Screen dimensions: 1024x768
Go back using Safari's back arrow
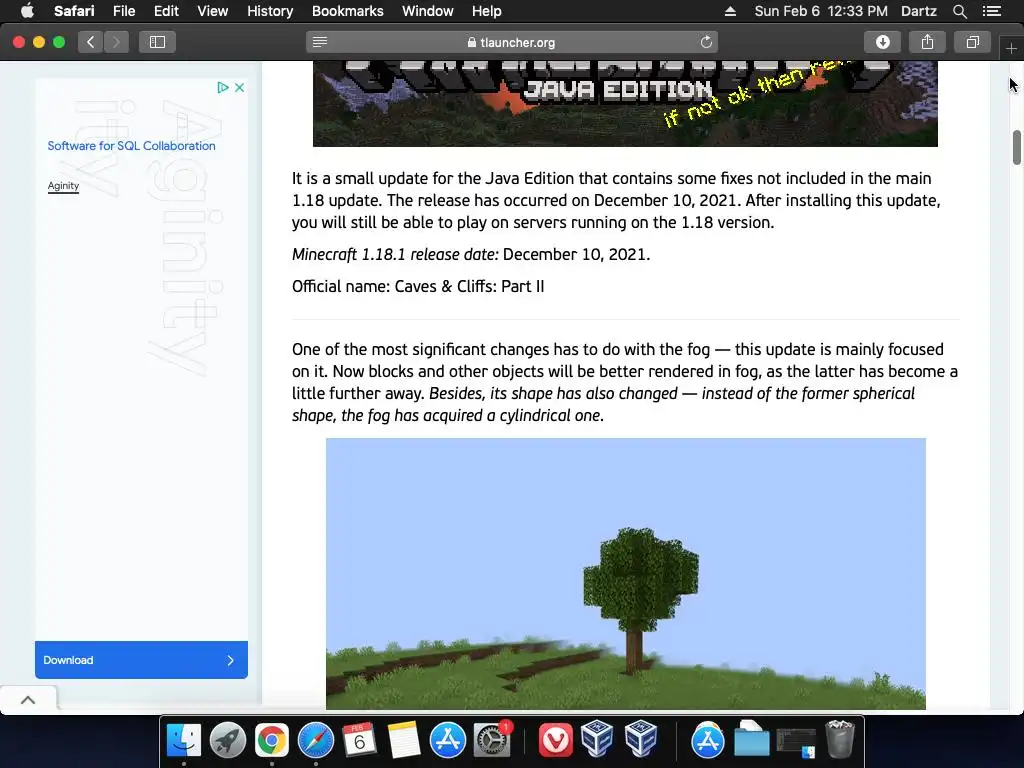pos(91,42)
